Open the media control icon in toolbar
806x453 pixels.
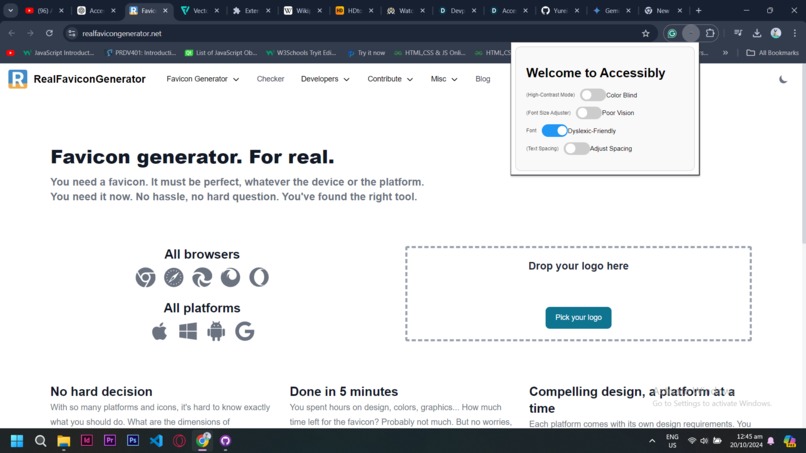tap(738, 33)
